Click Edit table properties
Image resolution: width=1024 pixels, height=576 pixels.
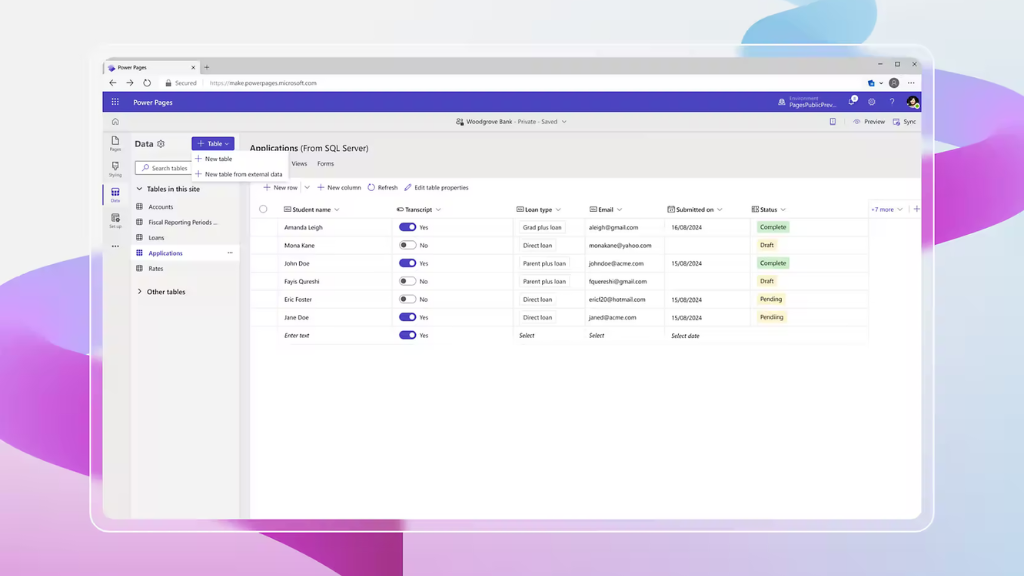[436, 187]
